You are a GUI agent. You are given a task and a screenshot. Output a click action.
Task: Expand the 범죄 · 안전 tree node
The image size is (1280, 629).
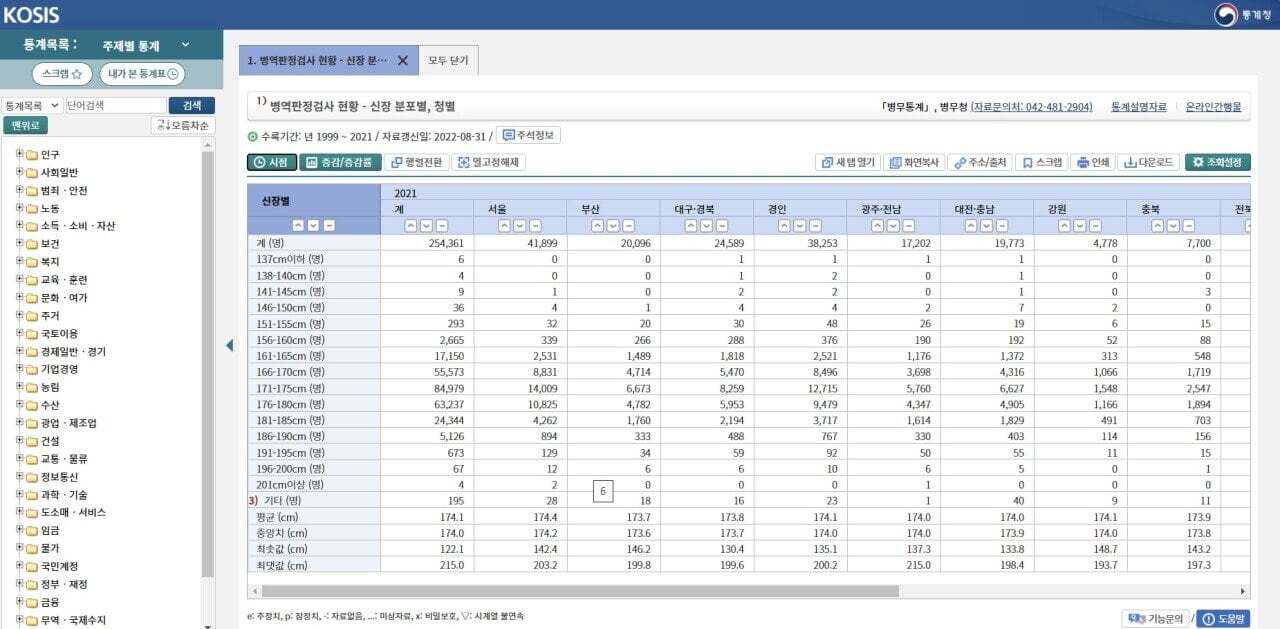tap(19, 190)
